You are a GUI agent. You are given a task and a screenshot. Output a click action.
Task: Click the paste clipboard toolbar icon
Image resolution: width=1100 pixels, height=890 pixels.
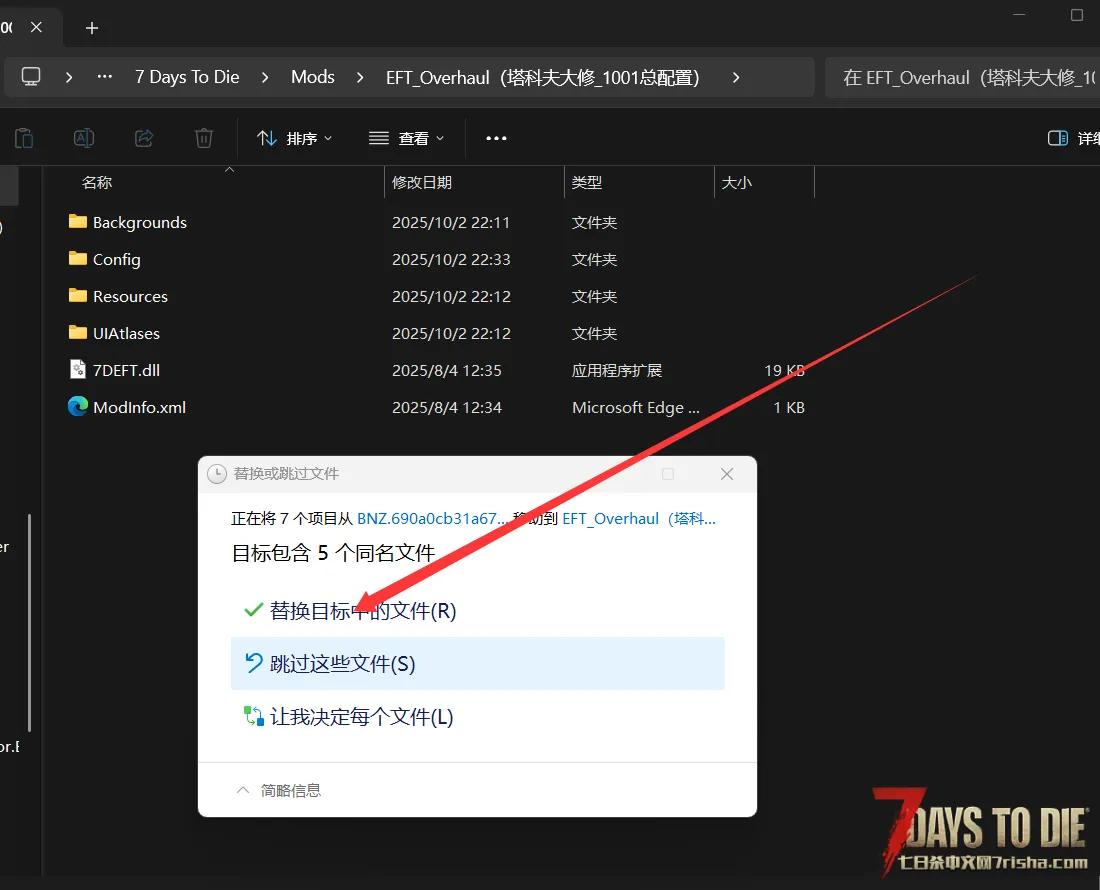(x=24, y=138)
